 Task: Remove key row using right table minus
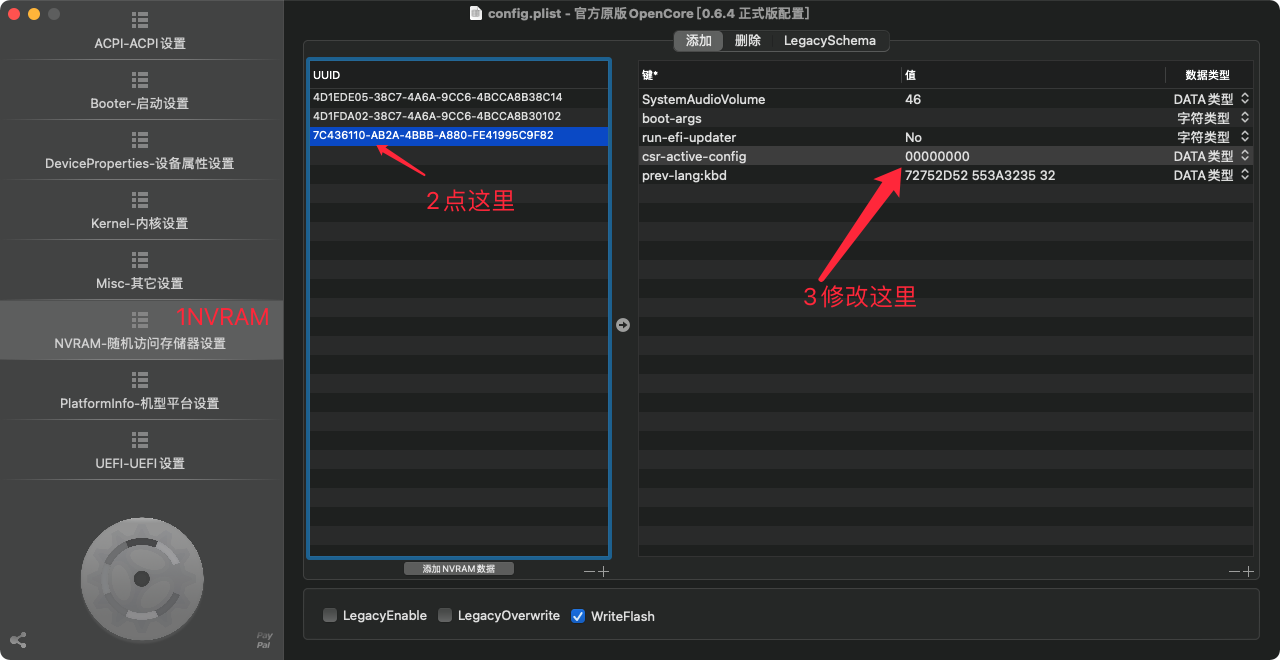tap(1234, 571)
